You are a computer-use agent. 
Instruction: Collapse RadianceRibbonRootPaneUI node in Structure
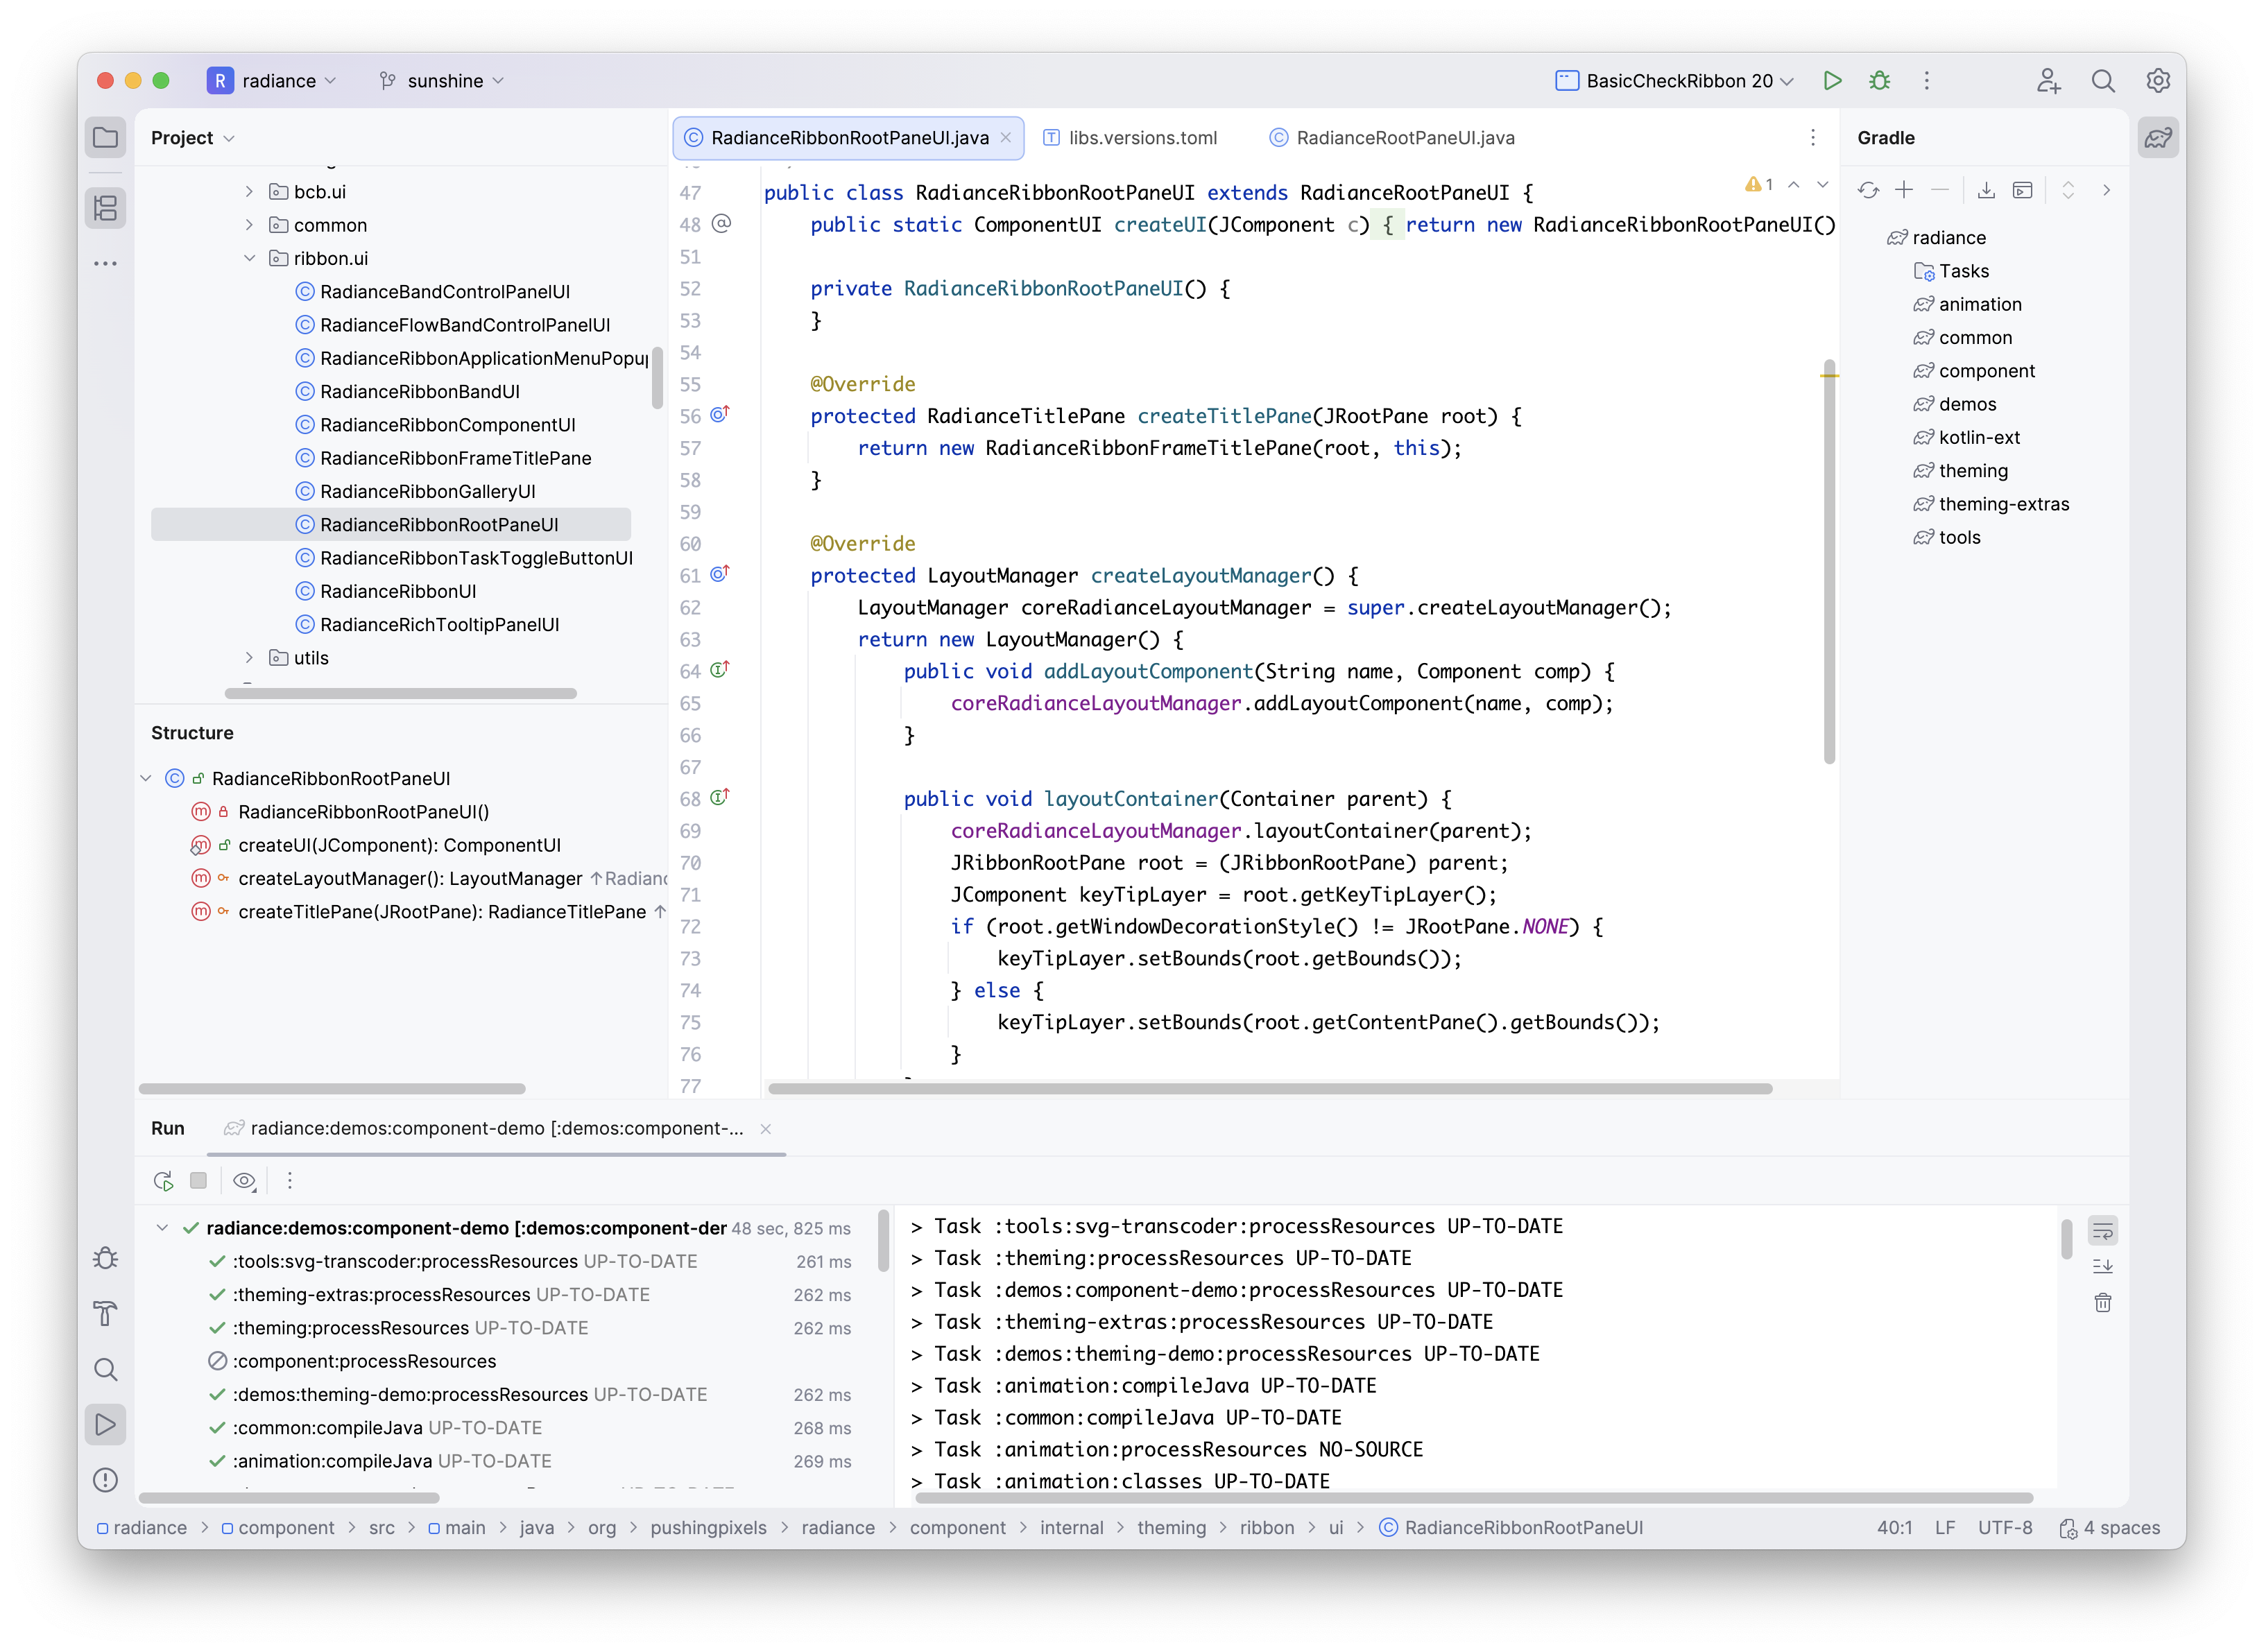146,778
